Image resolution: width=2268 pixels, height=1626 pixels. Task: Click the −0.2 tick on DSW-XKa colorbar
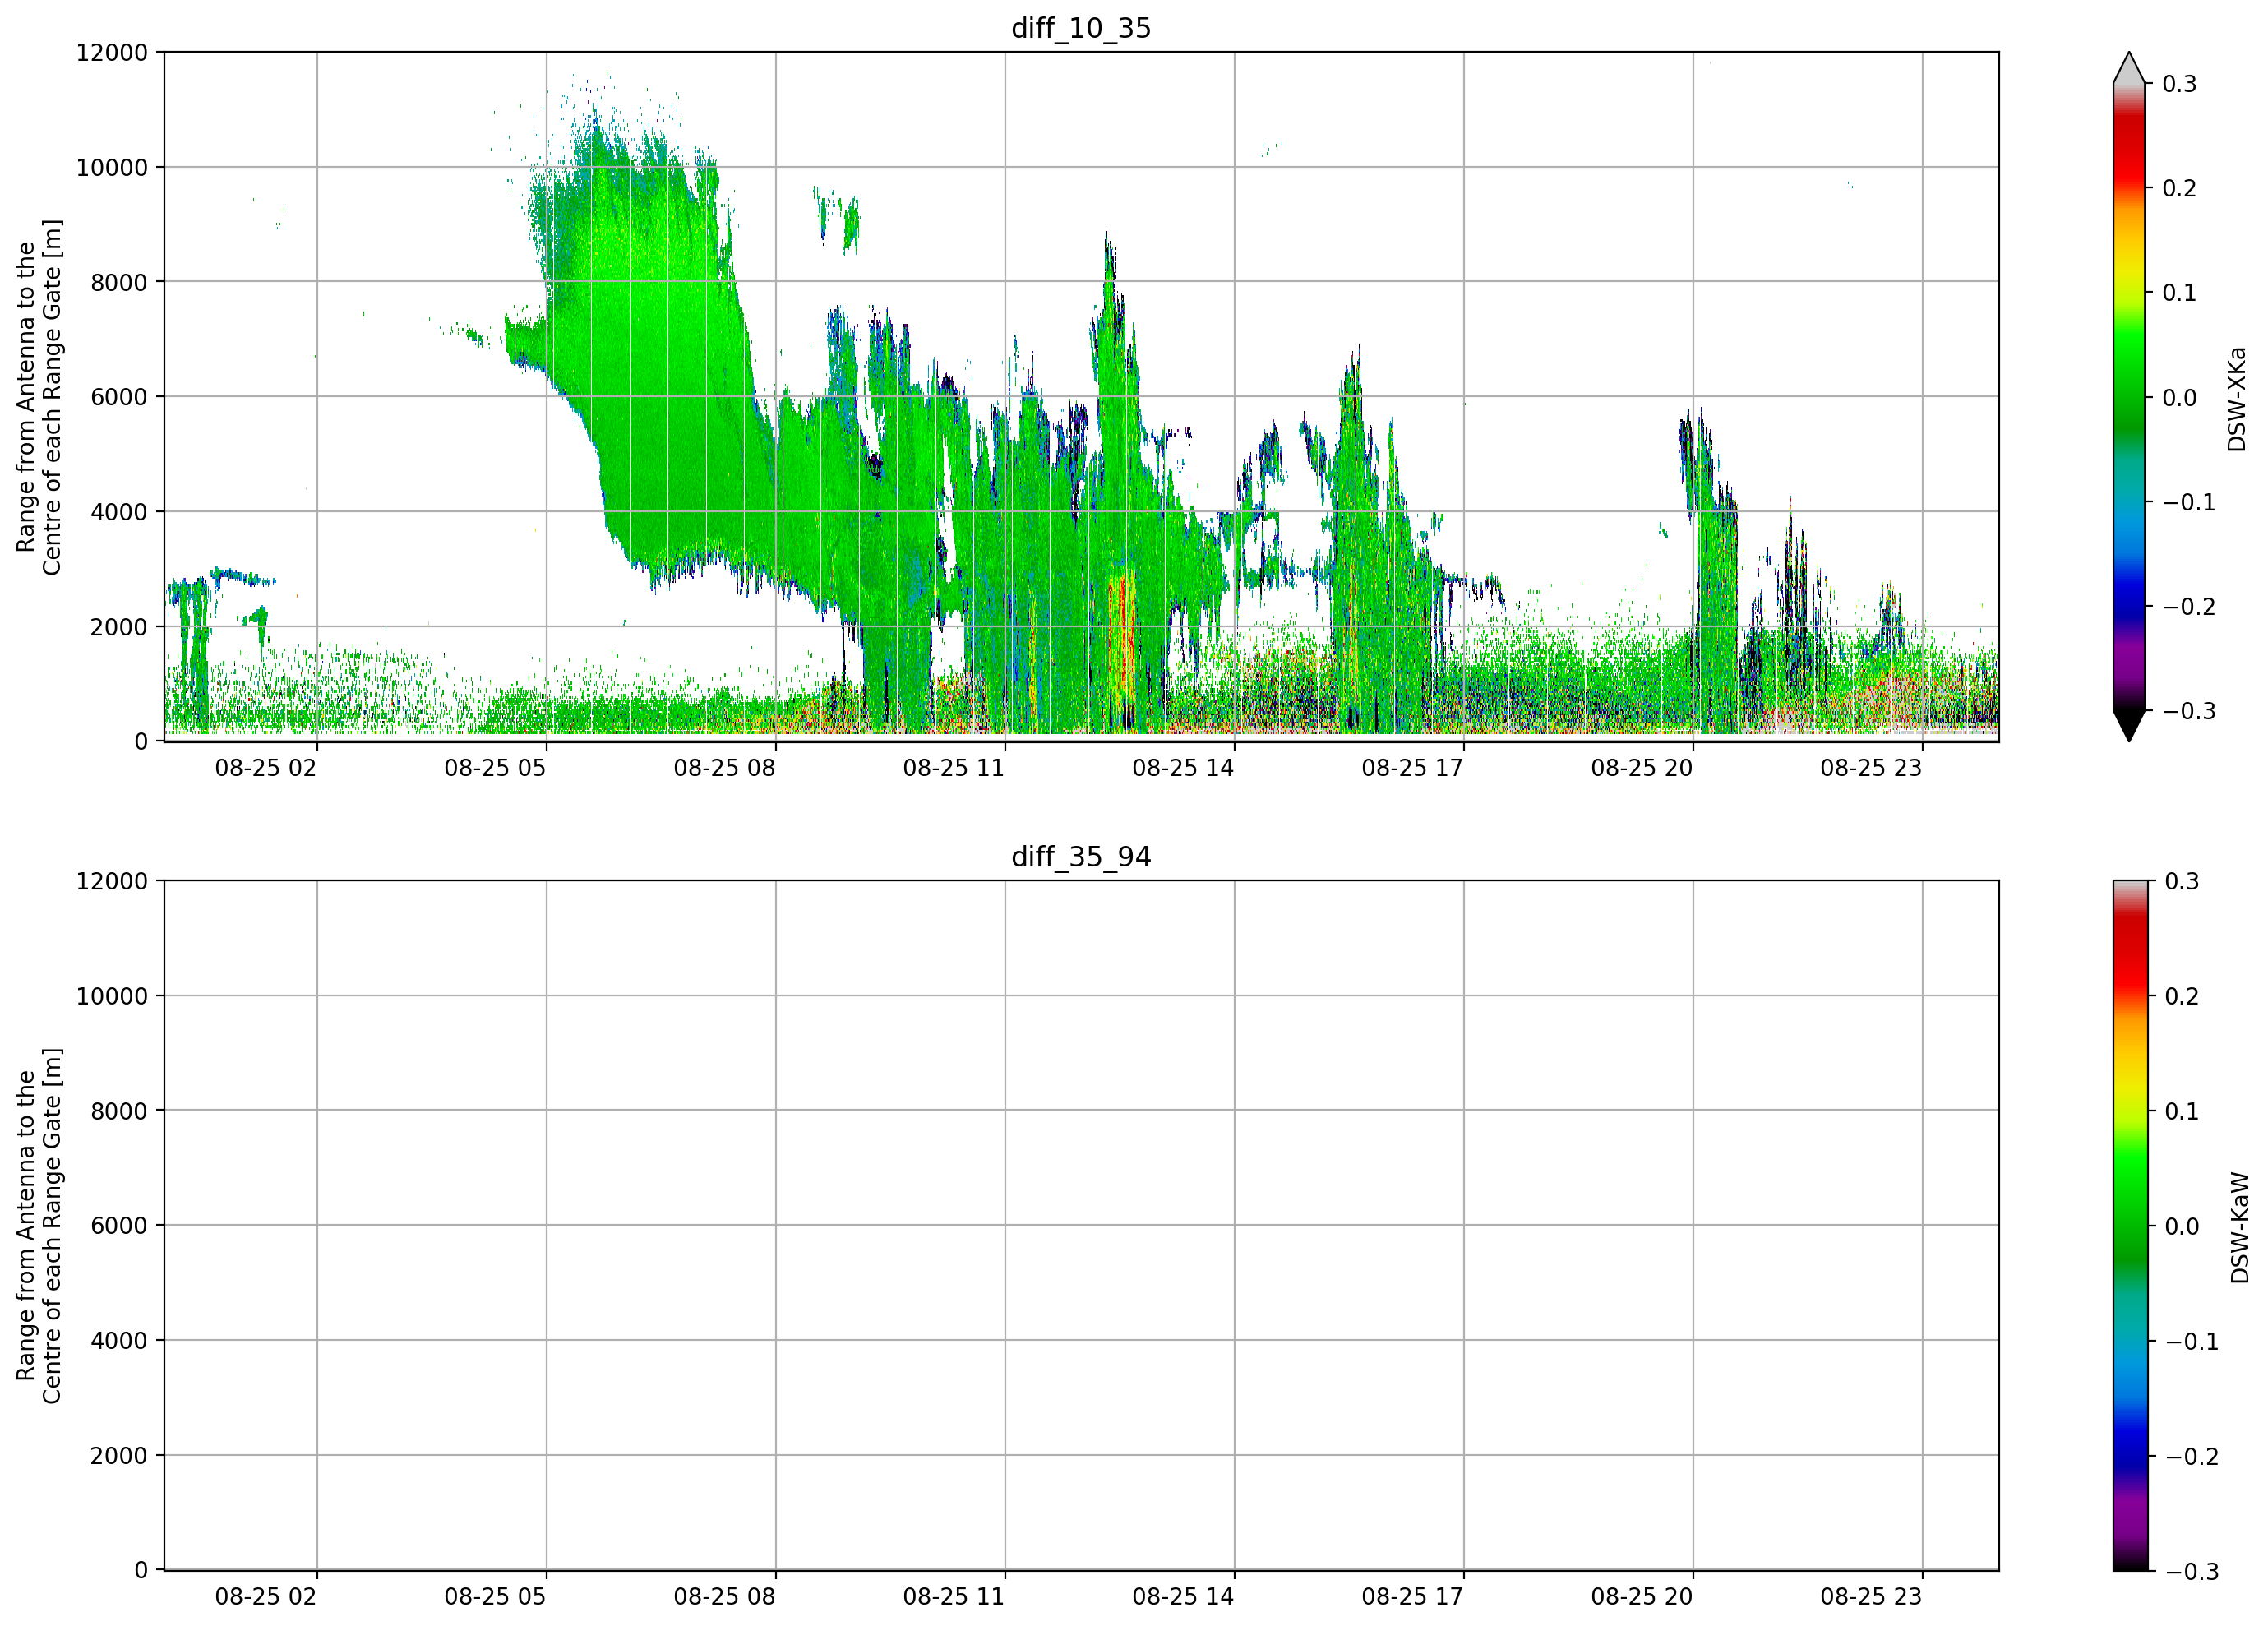(2189, 607)
